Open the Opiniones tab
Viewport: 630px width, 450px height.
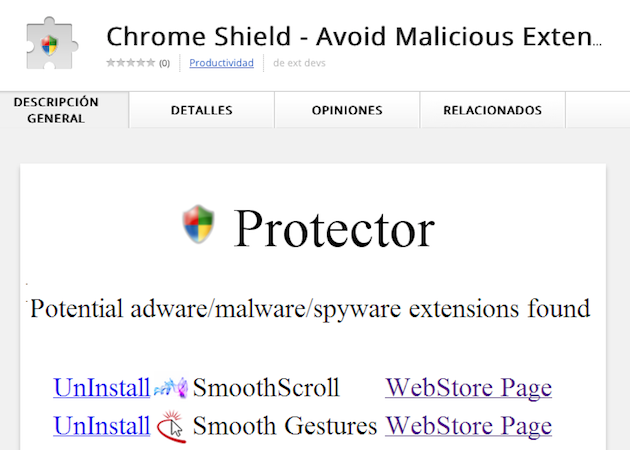(347, 110)
